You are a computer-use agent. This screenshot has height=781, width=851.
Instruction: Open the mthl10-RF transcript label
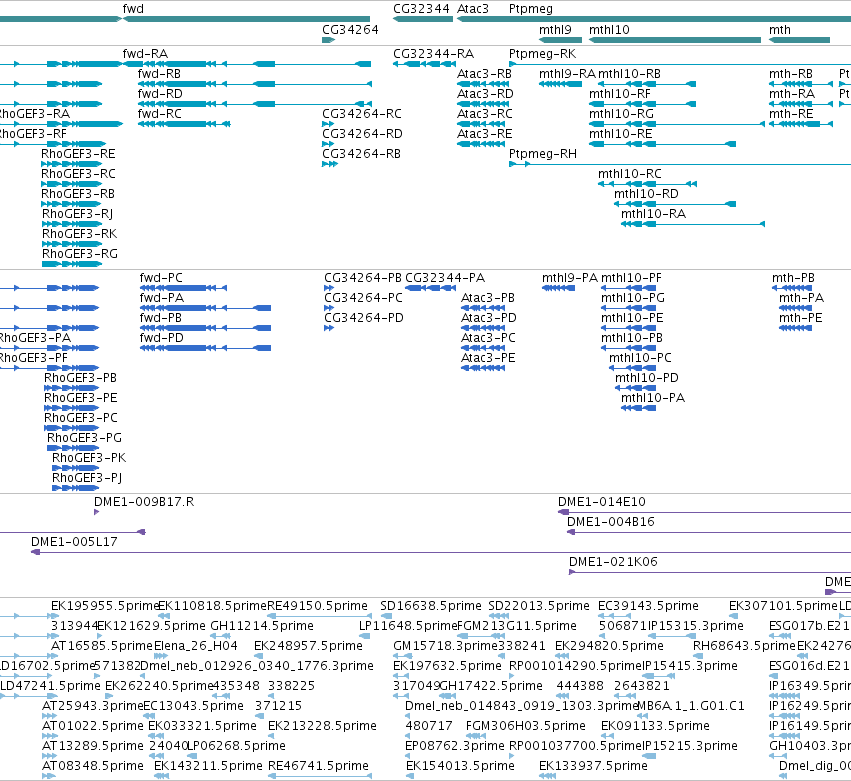coord(620,94)
